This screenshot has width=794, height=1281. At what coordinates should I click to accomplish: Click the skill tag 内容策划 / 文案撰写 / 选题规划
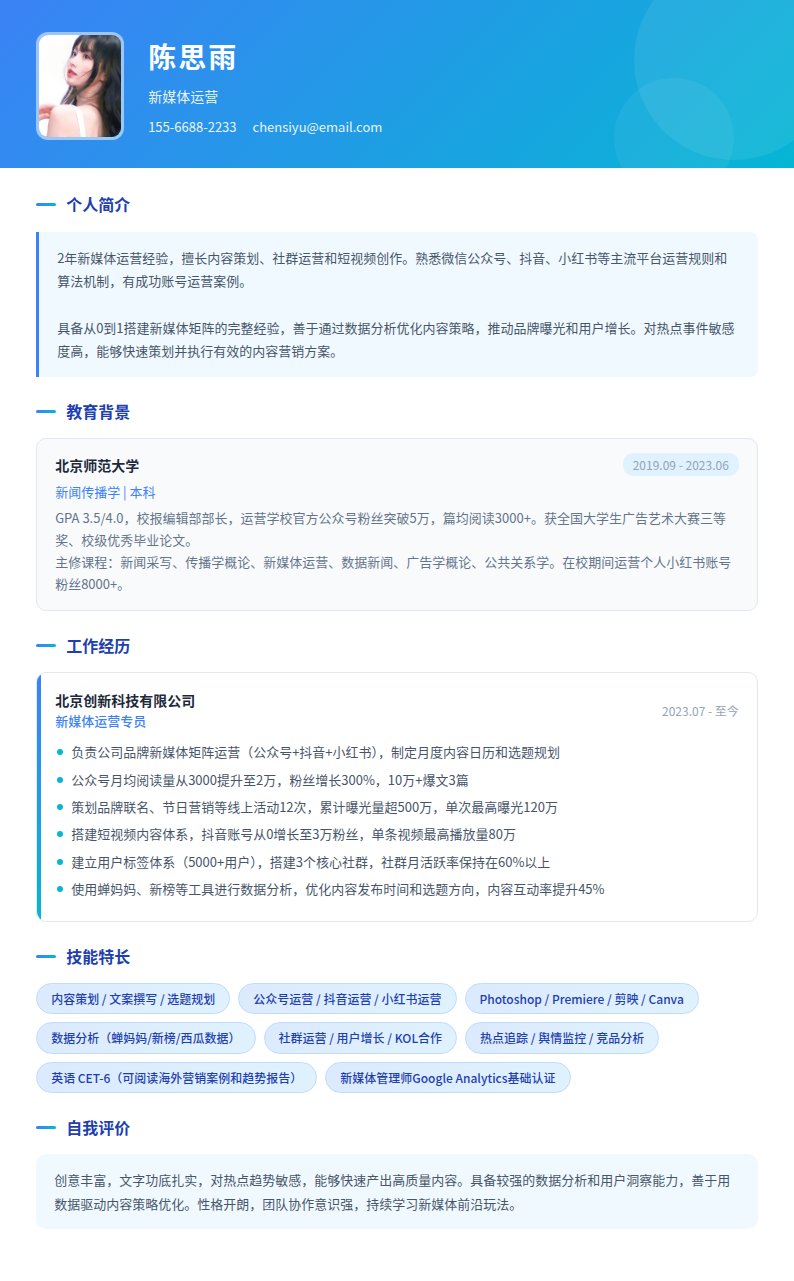pos(133,999)
